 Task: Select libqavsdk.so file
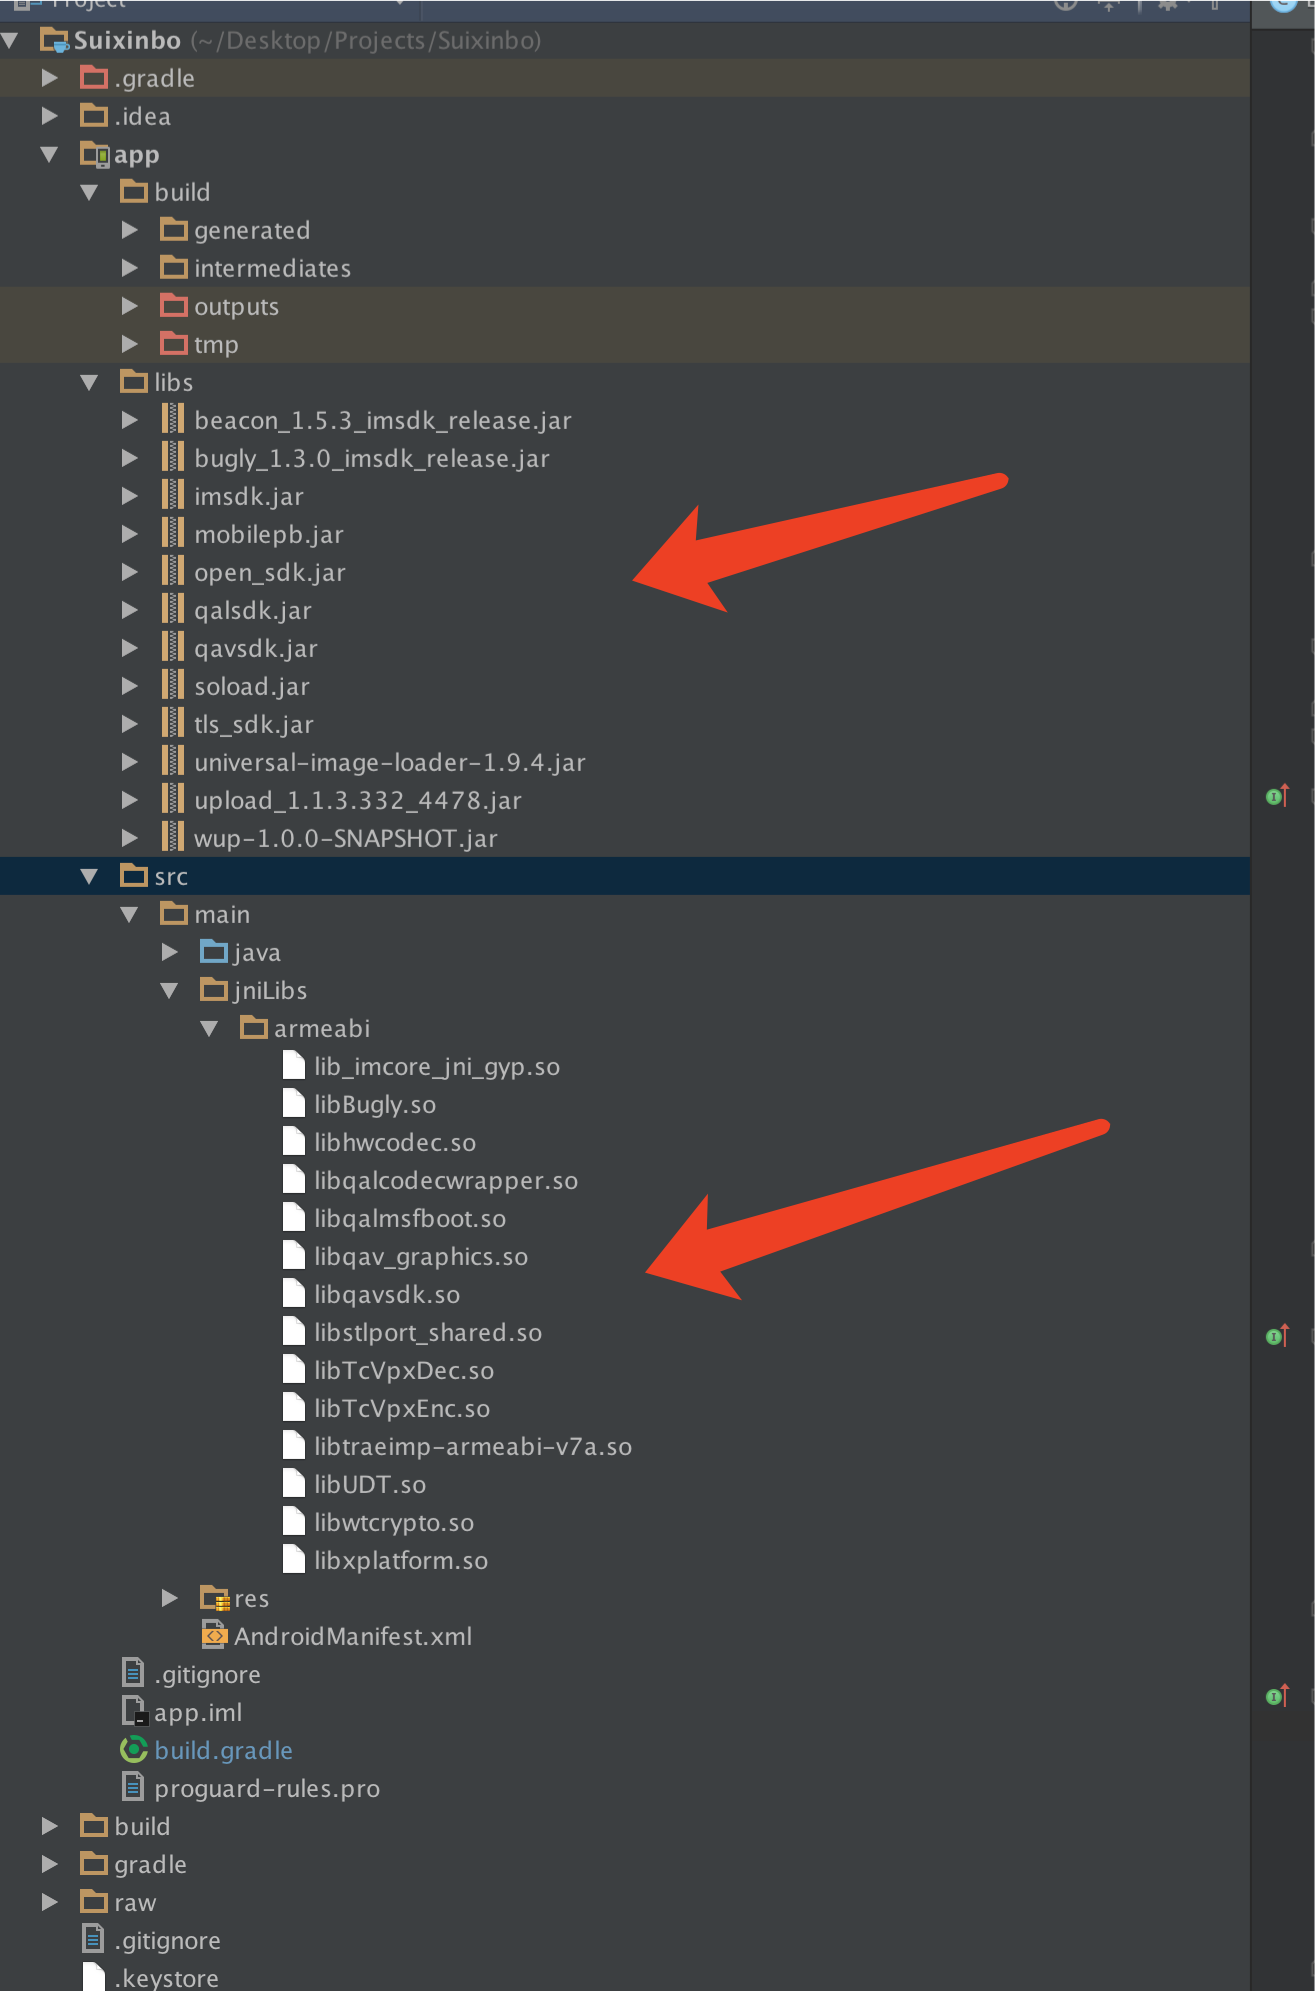(x=387, y=1295)
